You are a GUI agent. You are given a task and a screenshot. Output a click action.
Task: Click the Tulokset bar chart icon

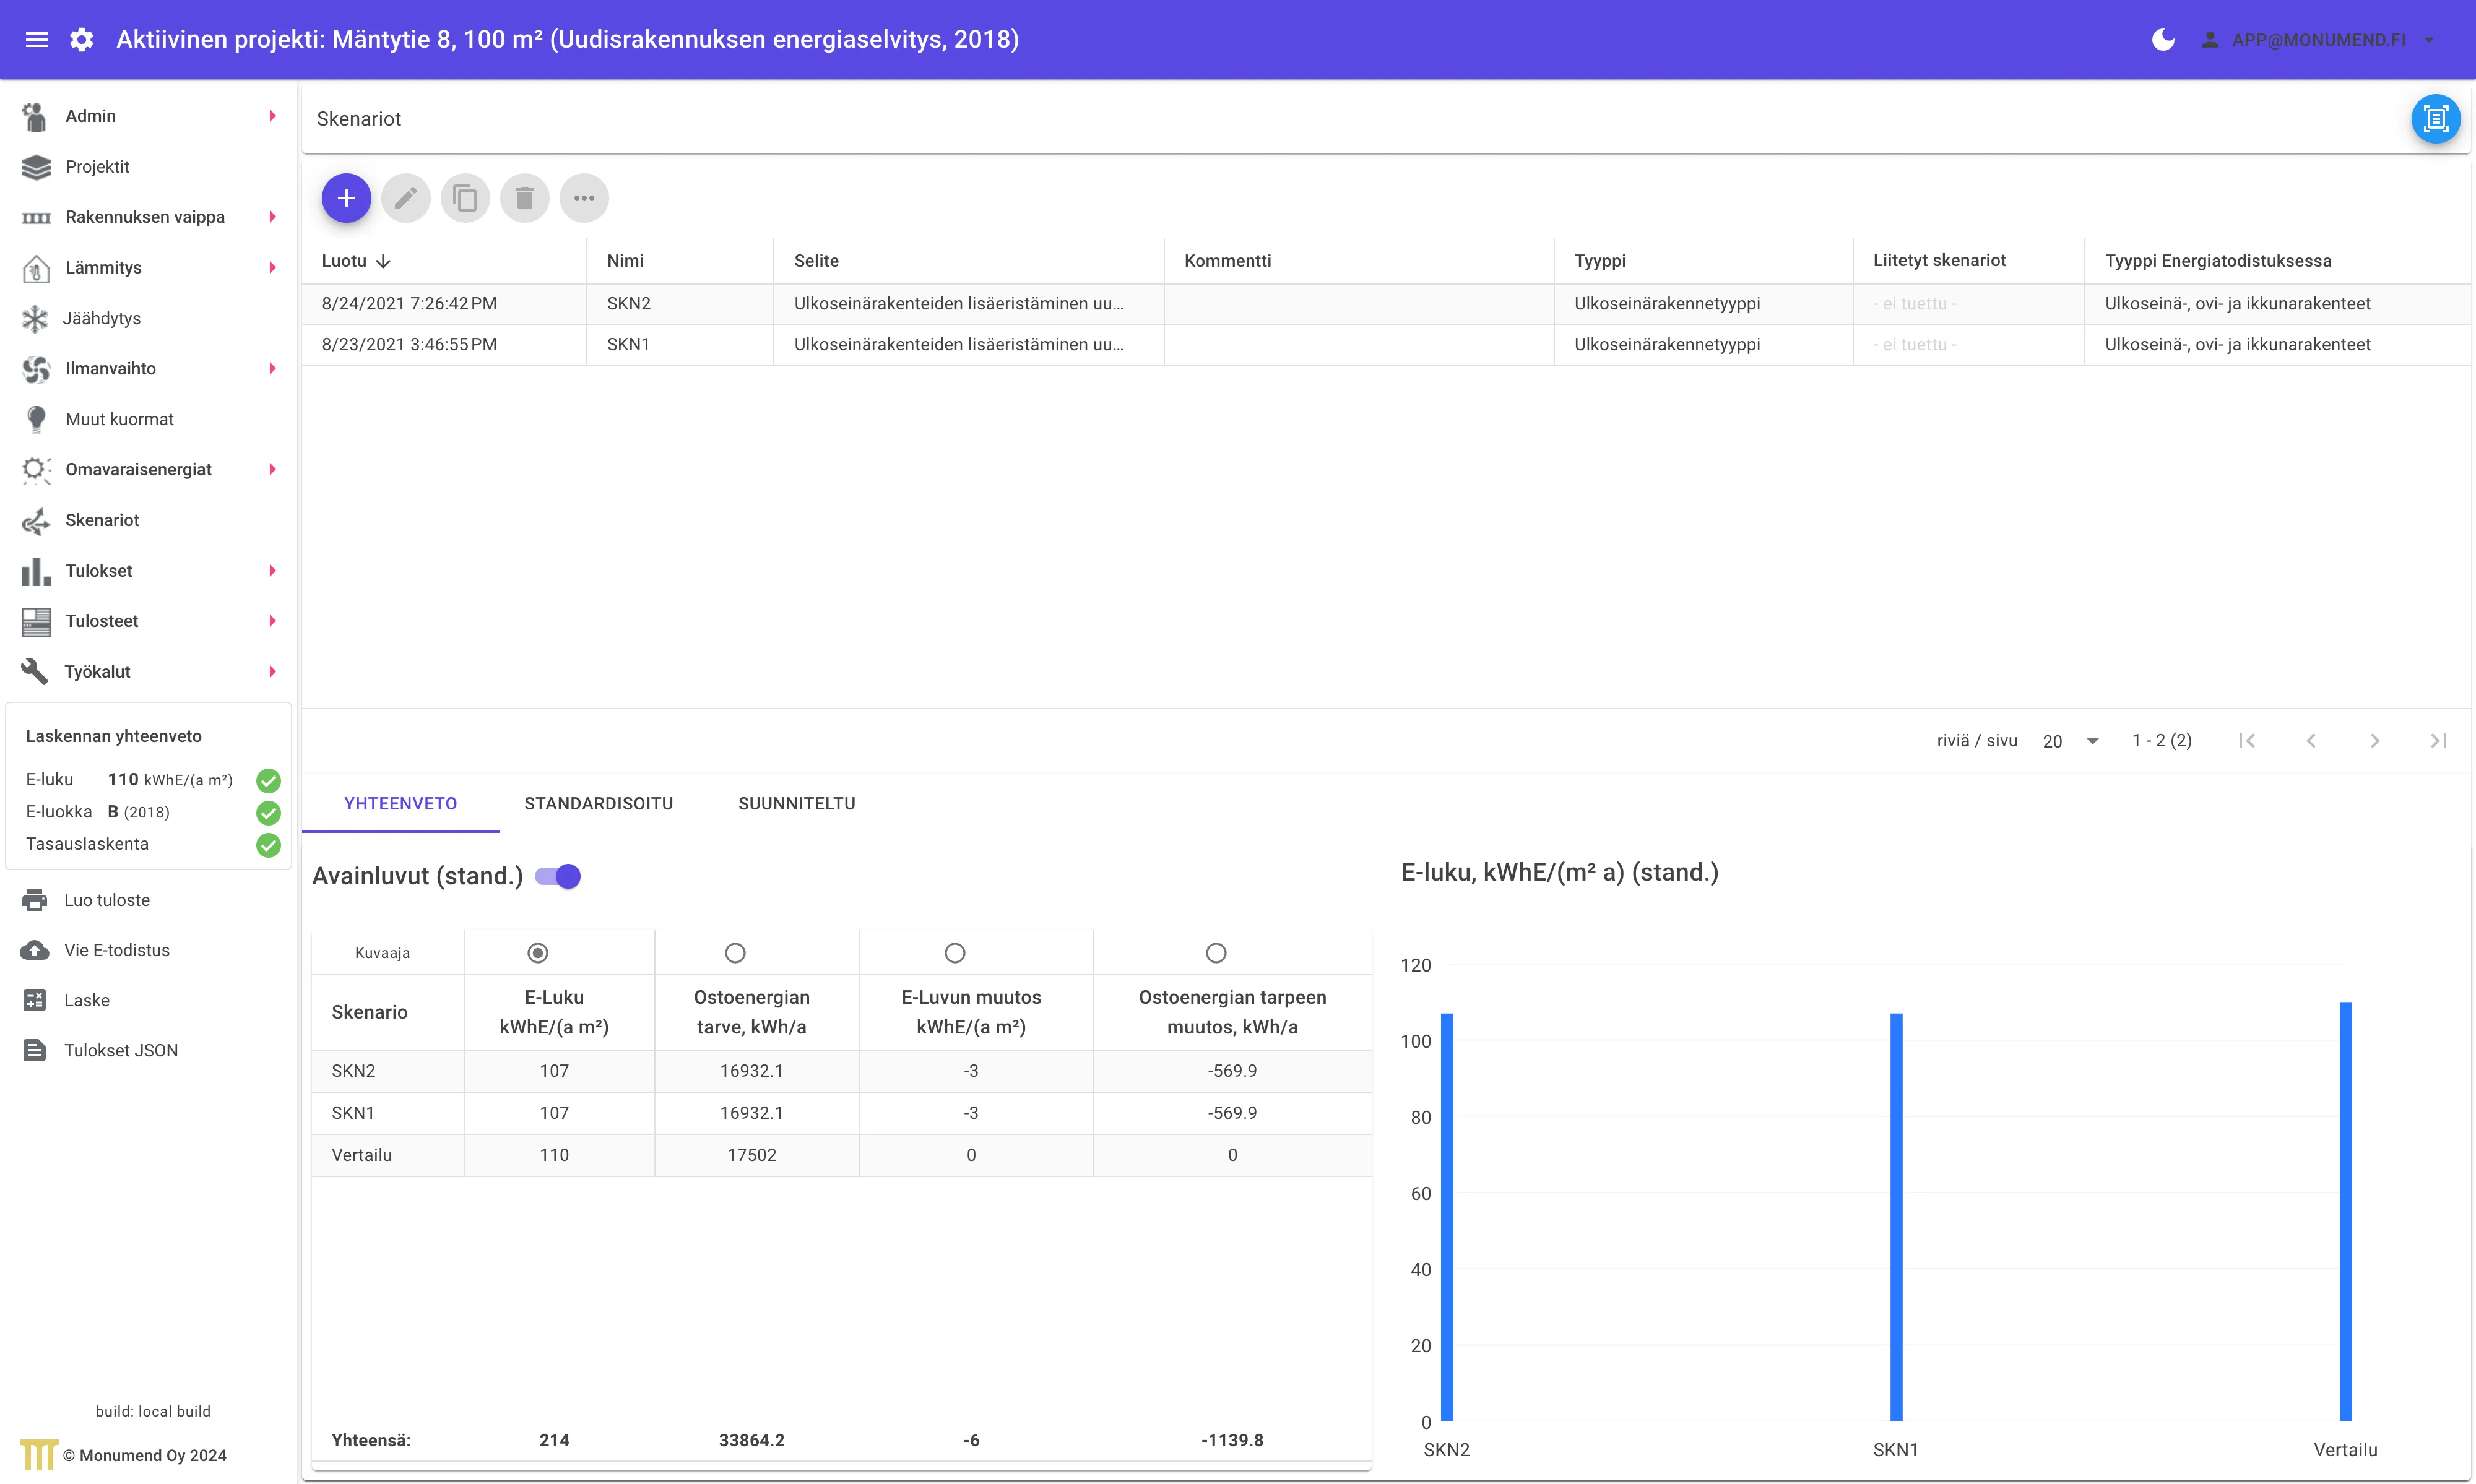[x=36, y=571]
